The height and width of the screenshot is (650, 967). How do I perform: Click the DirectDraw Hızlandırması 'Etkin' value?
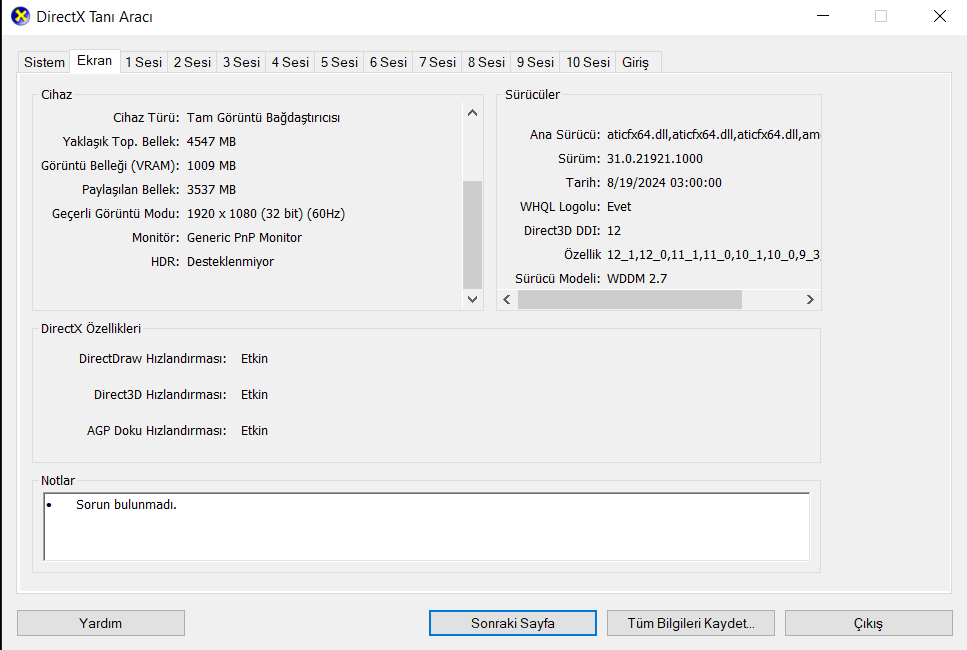click(x=254, y=358)
